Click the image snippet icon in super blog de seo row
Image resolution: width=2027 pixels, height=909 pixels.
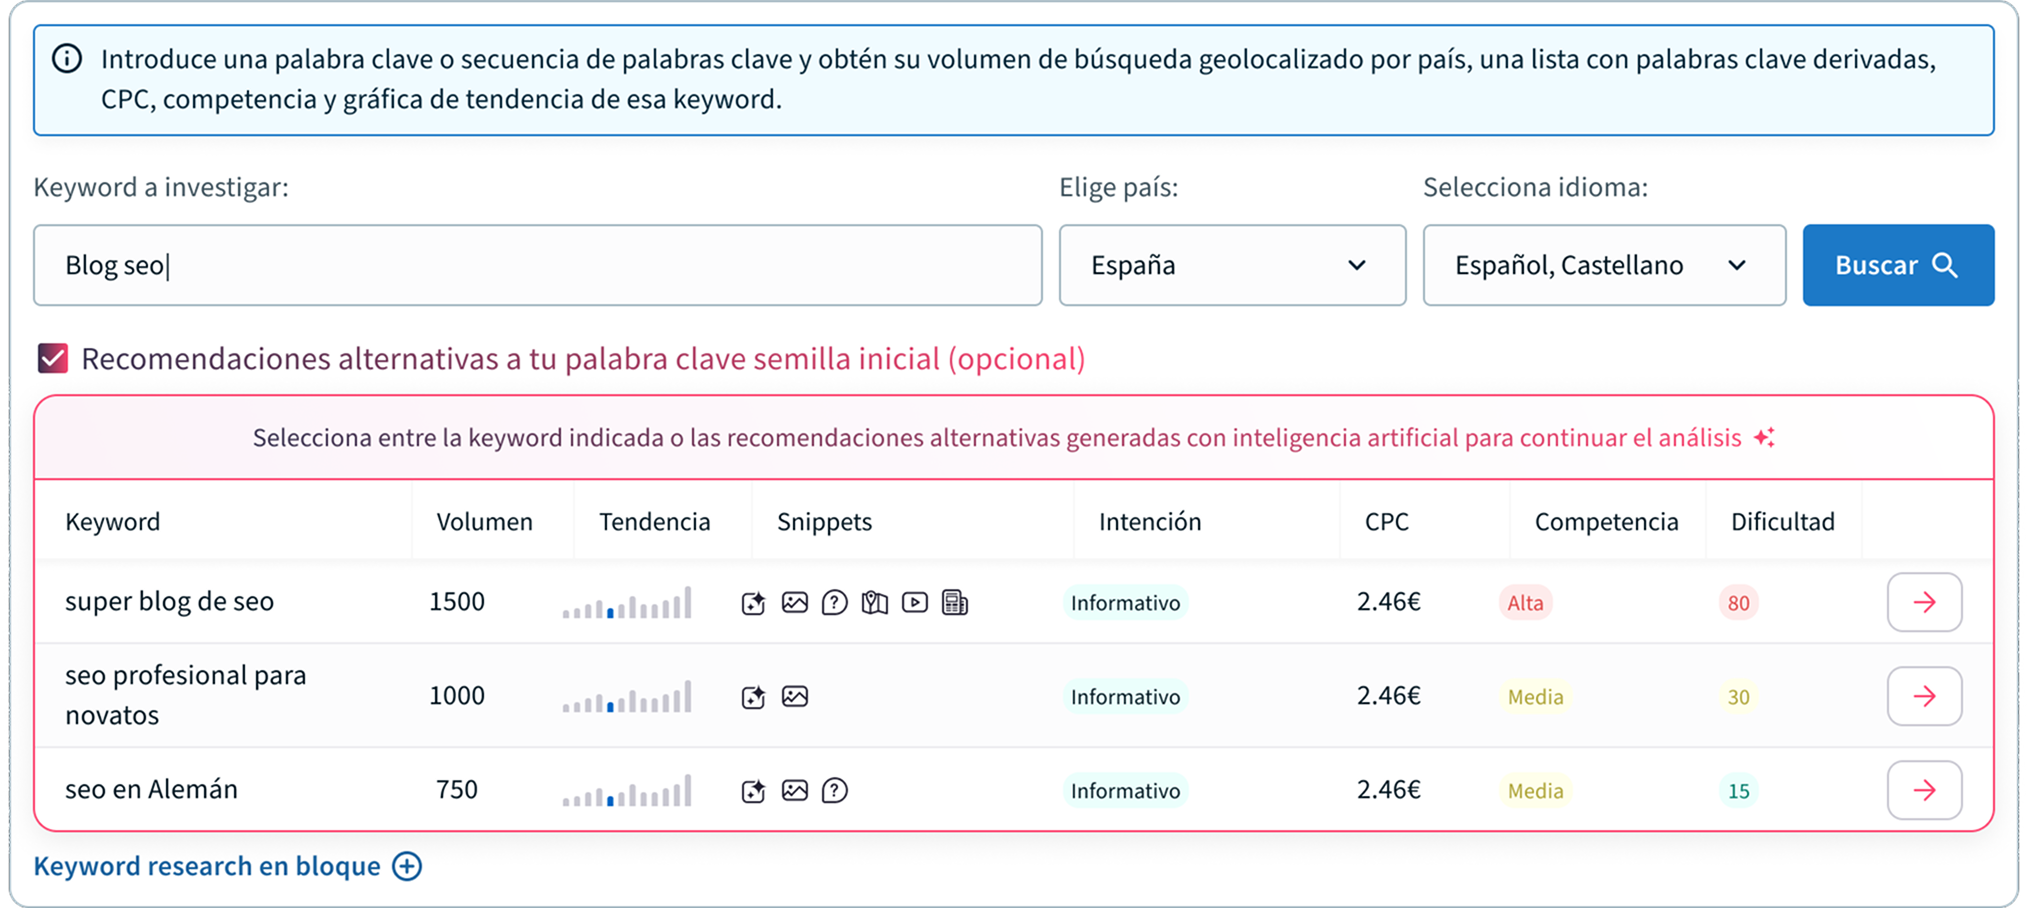[x=795, y=603]
